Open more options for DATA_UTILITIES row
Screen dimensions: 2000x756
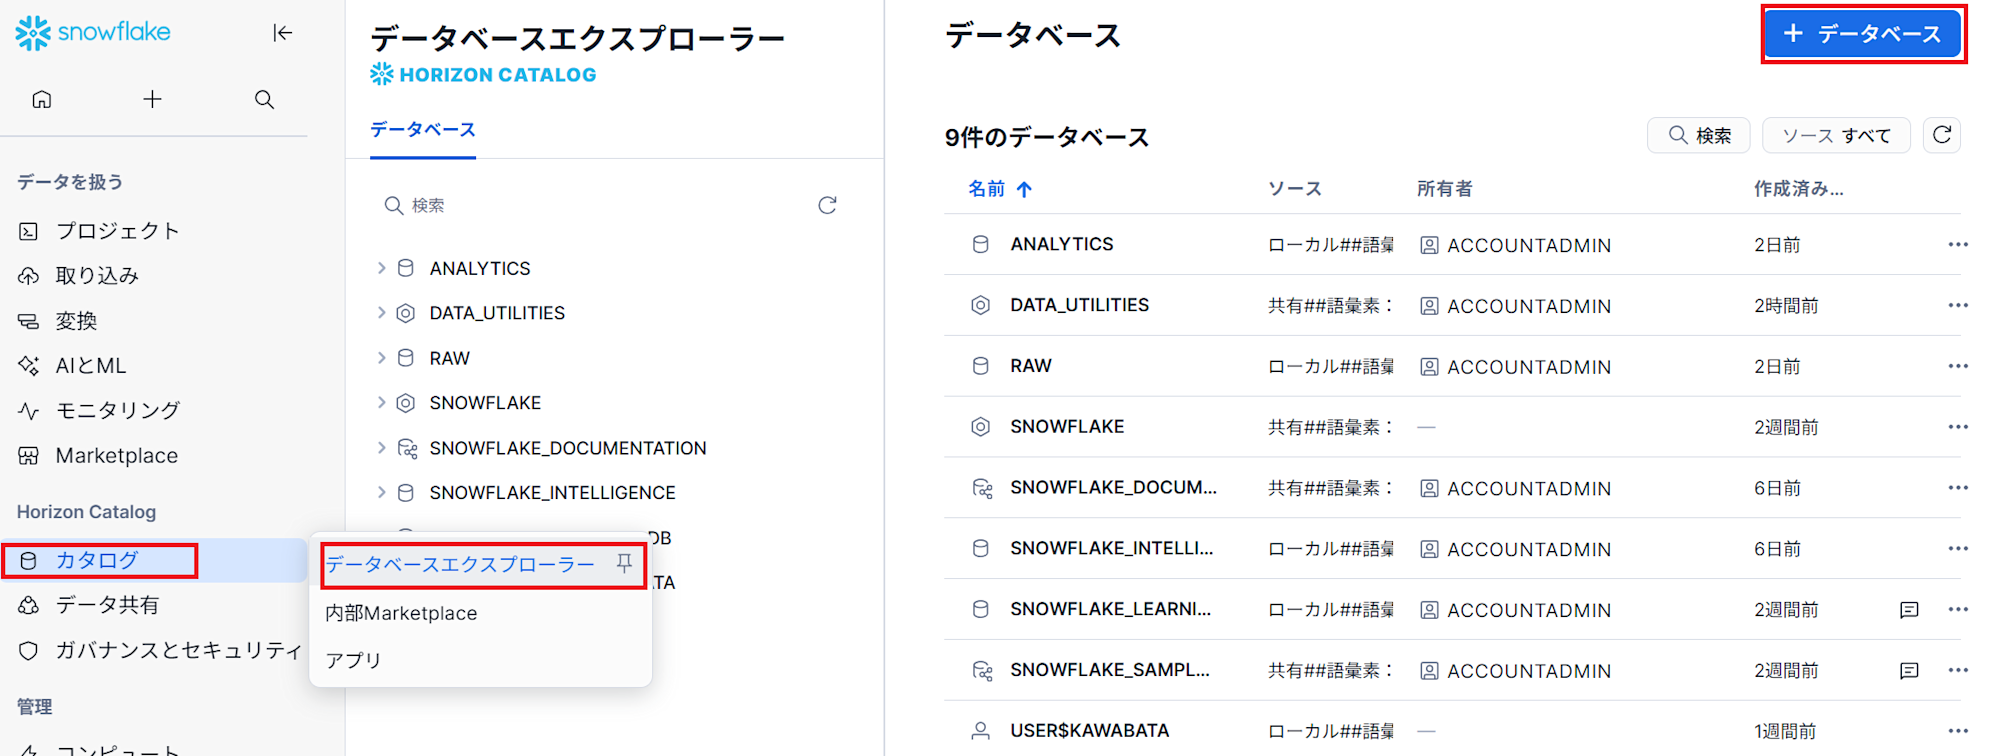[x=1958, y=305]
